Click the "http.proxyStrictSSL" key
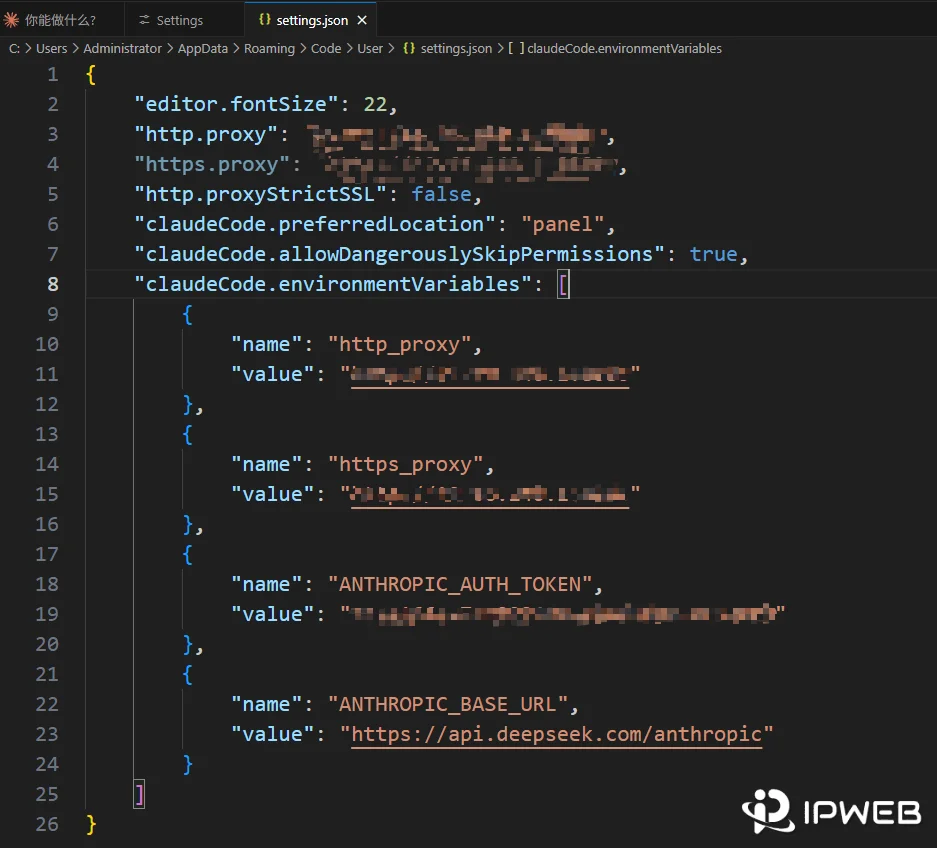The width and height of the screenshot is (937, 848). click(261, 194)
